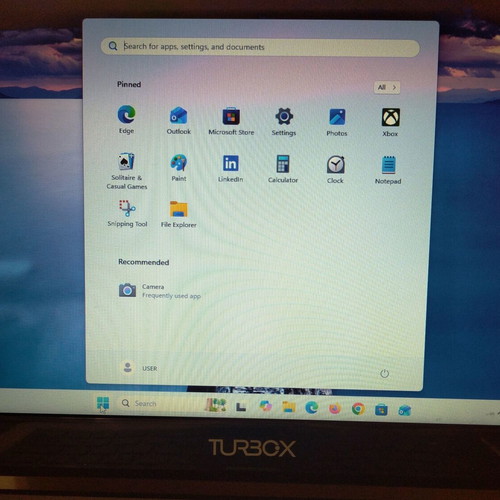The image size is (500, 500).
Task: Focus the Start menu search field
Action: (260, 47)
